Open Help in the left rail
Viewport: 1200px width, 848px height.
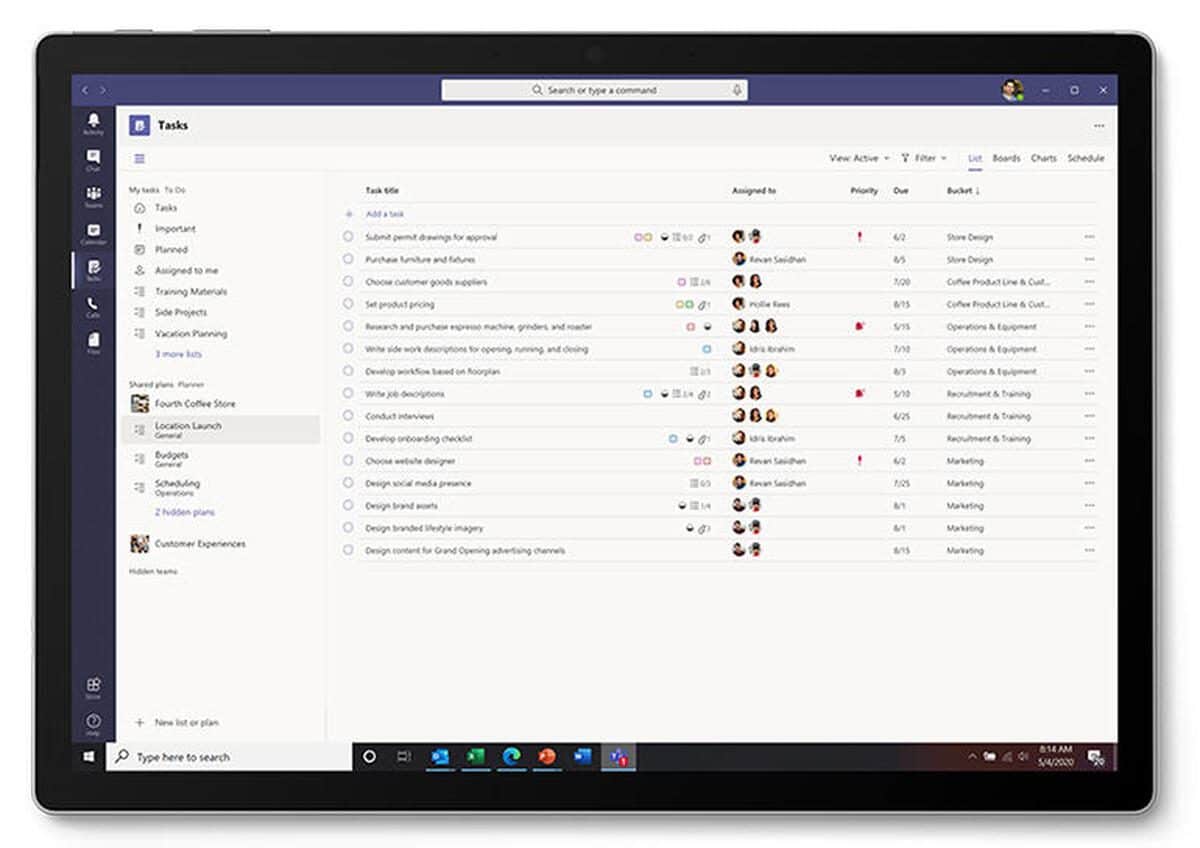click(93, 723)
